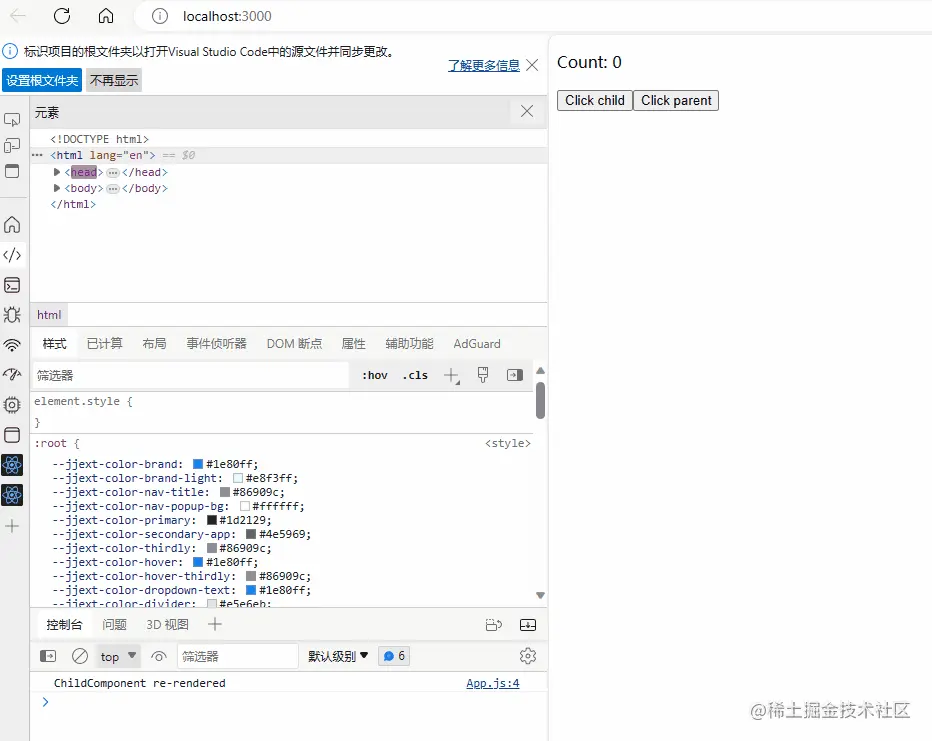
Task: Toggle .cls element classes panel
Action: tap(415, 375)
